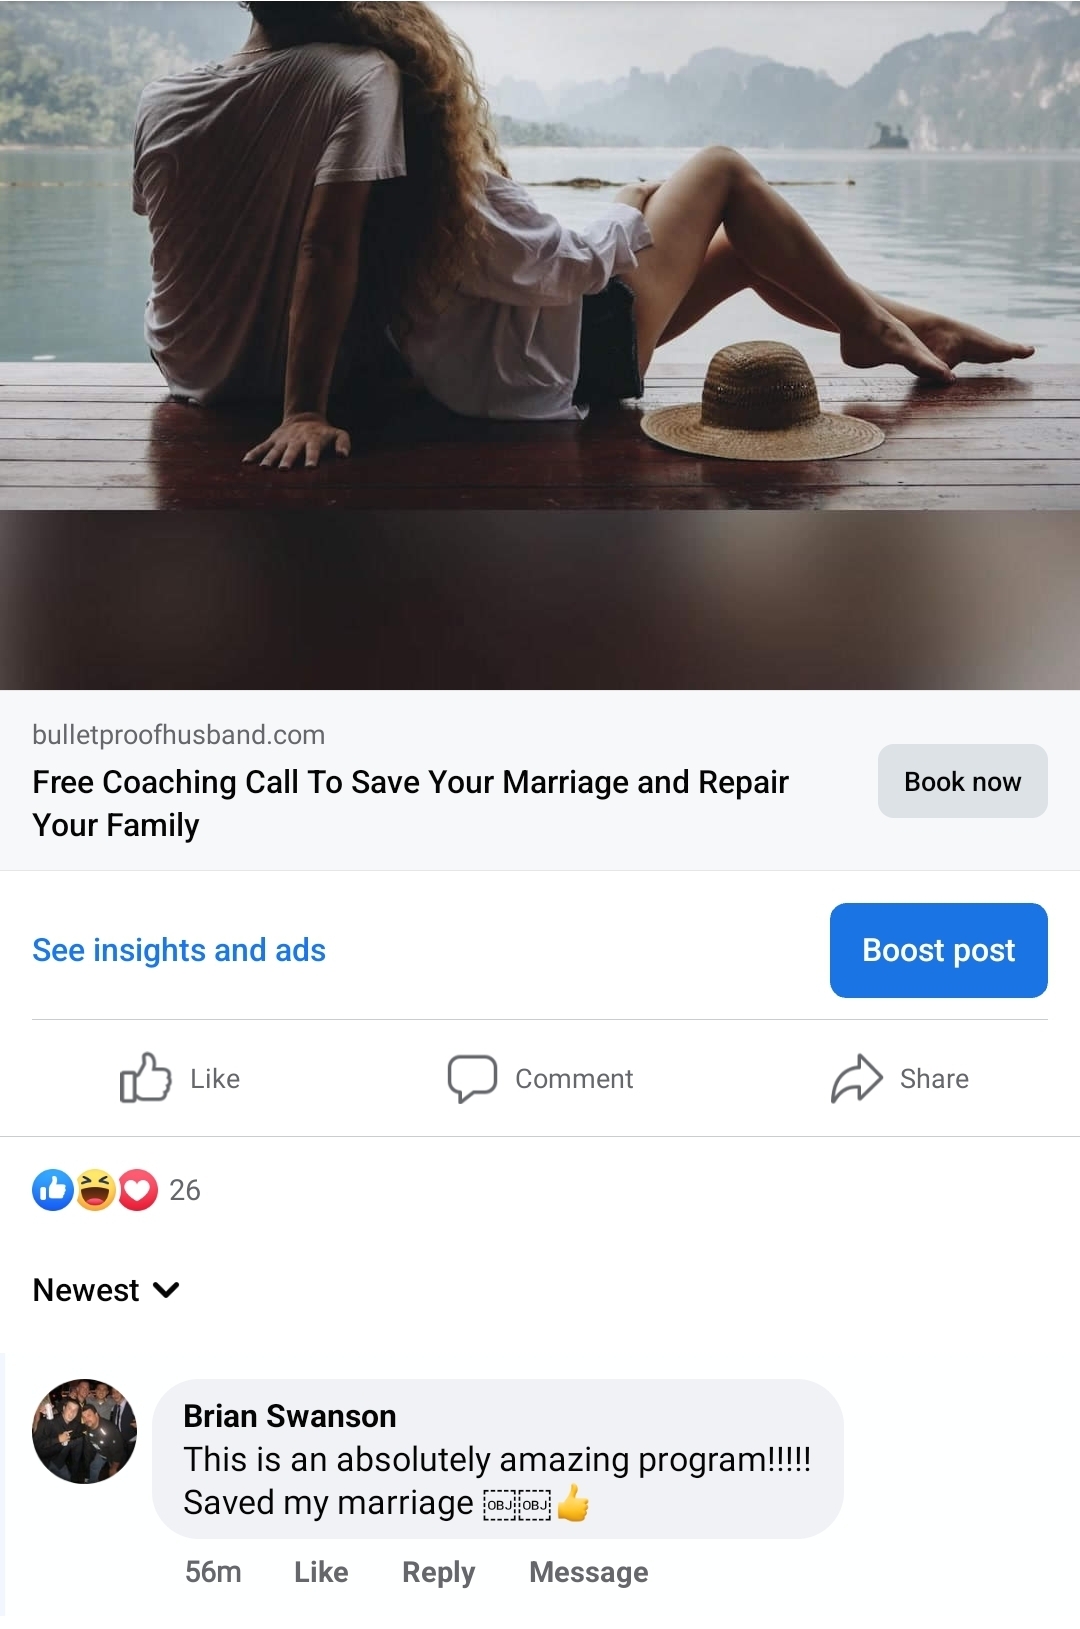
Task: Tap the Share arrow icon
Action: pos(857,1078)
